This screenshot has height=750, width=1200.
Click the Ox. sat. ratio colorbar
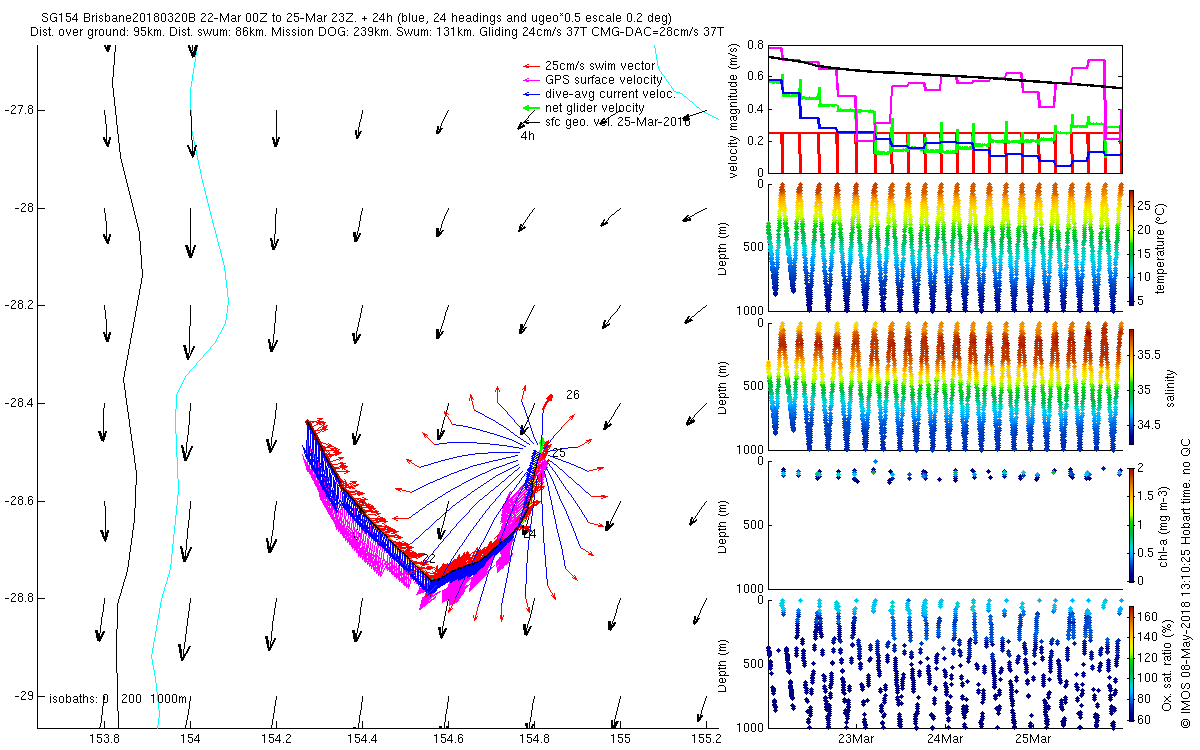click(x=1132, y=663)
